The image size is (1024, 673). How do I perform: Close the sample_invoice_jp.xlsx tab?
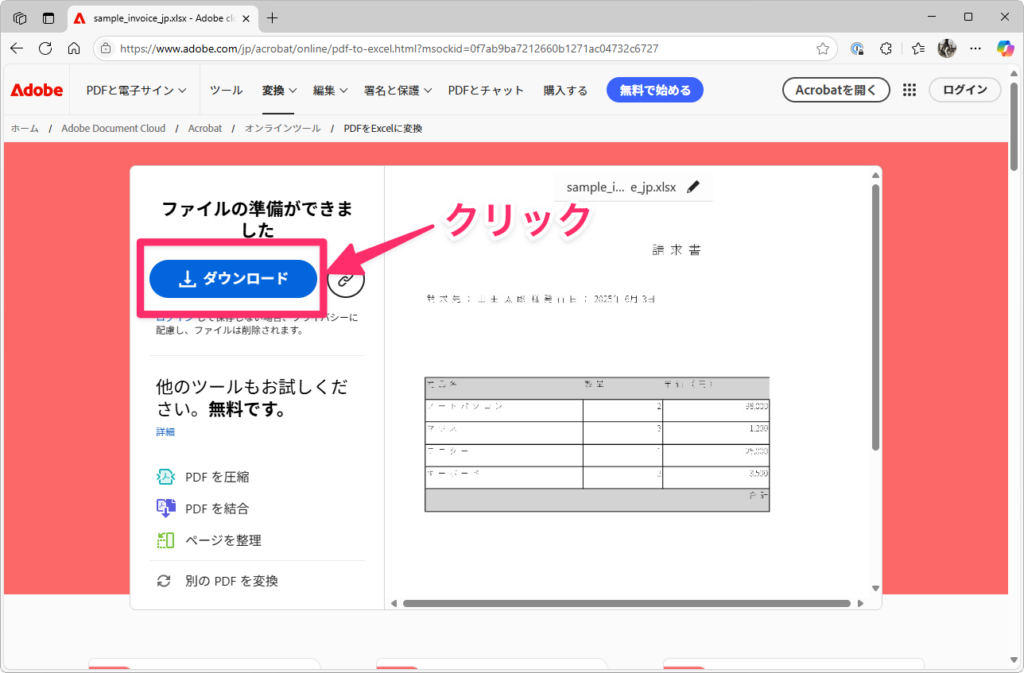coord(246,19)
